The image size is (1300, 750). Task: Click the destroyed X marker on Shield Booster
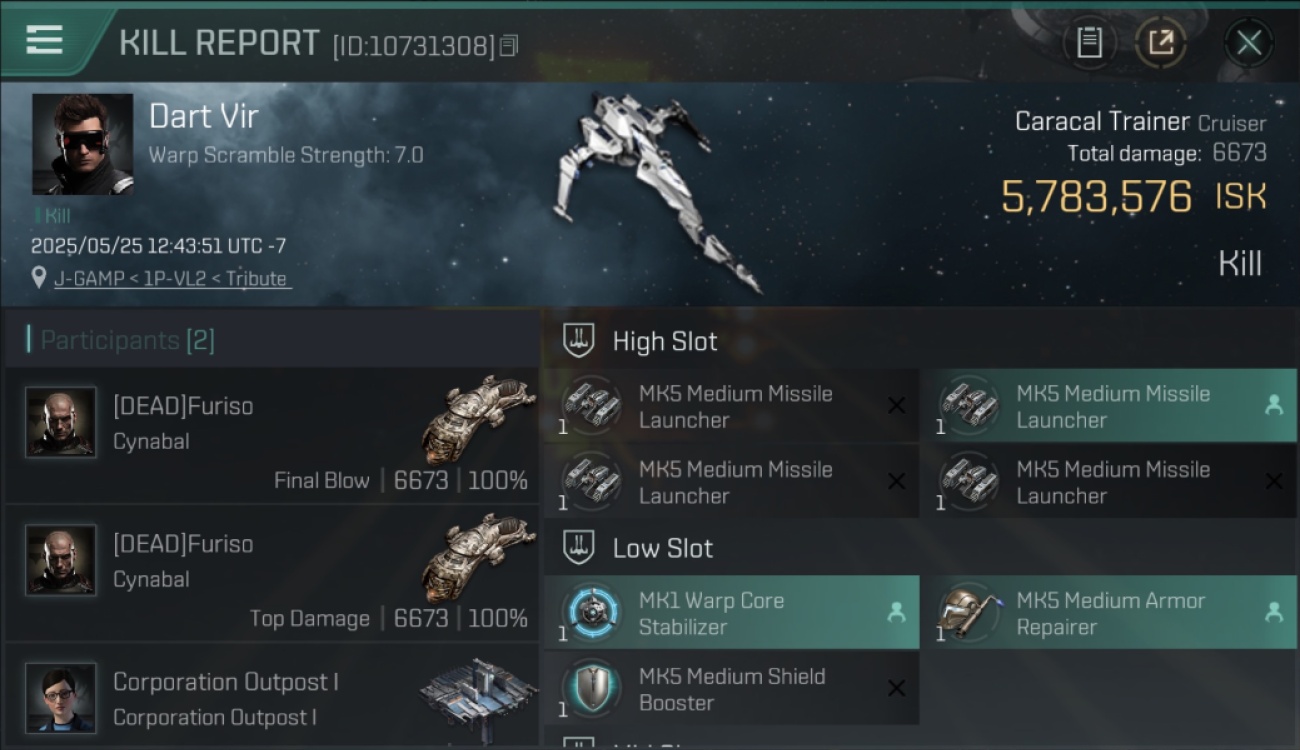(x=896, y=688)
